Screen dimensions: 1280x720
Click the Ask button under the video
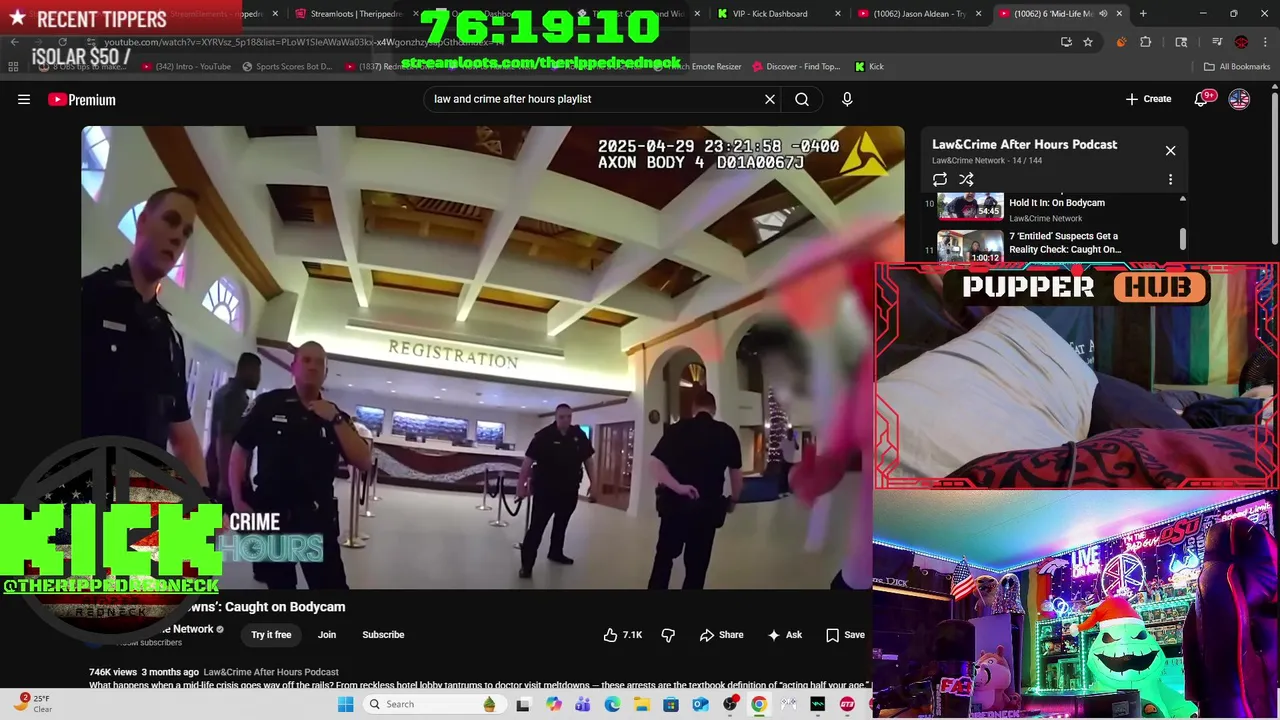[785, 635]
